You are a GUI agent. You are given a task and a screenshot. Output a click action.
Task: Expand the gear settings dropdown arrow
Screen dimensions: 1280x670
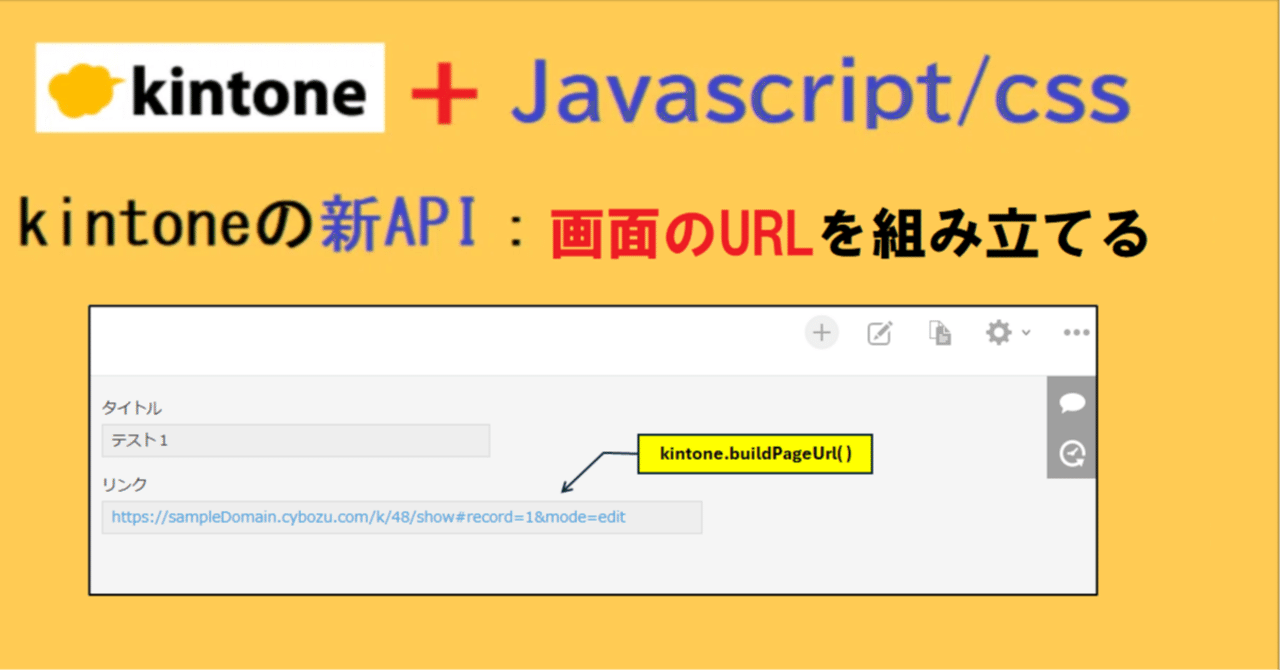pos(1026,333)
